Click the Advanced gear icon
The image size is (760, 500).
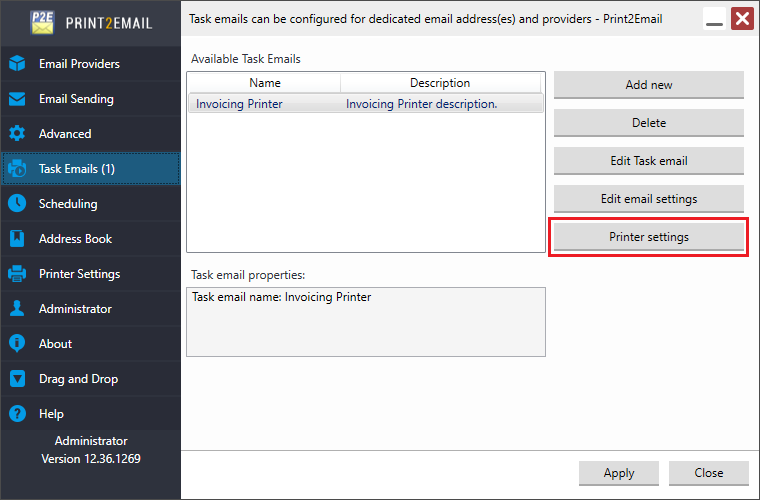click(x=17, y=134)
